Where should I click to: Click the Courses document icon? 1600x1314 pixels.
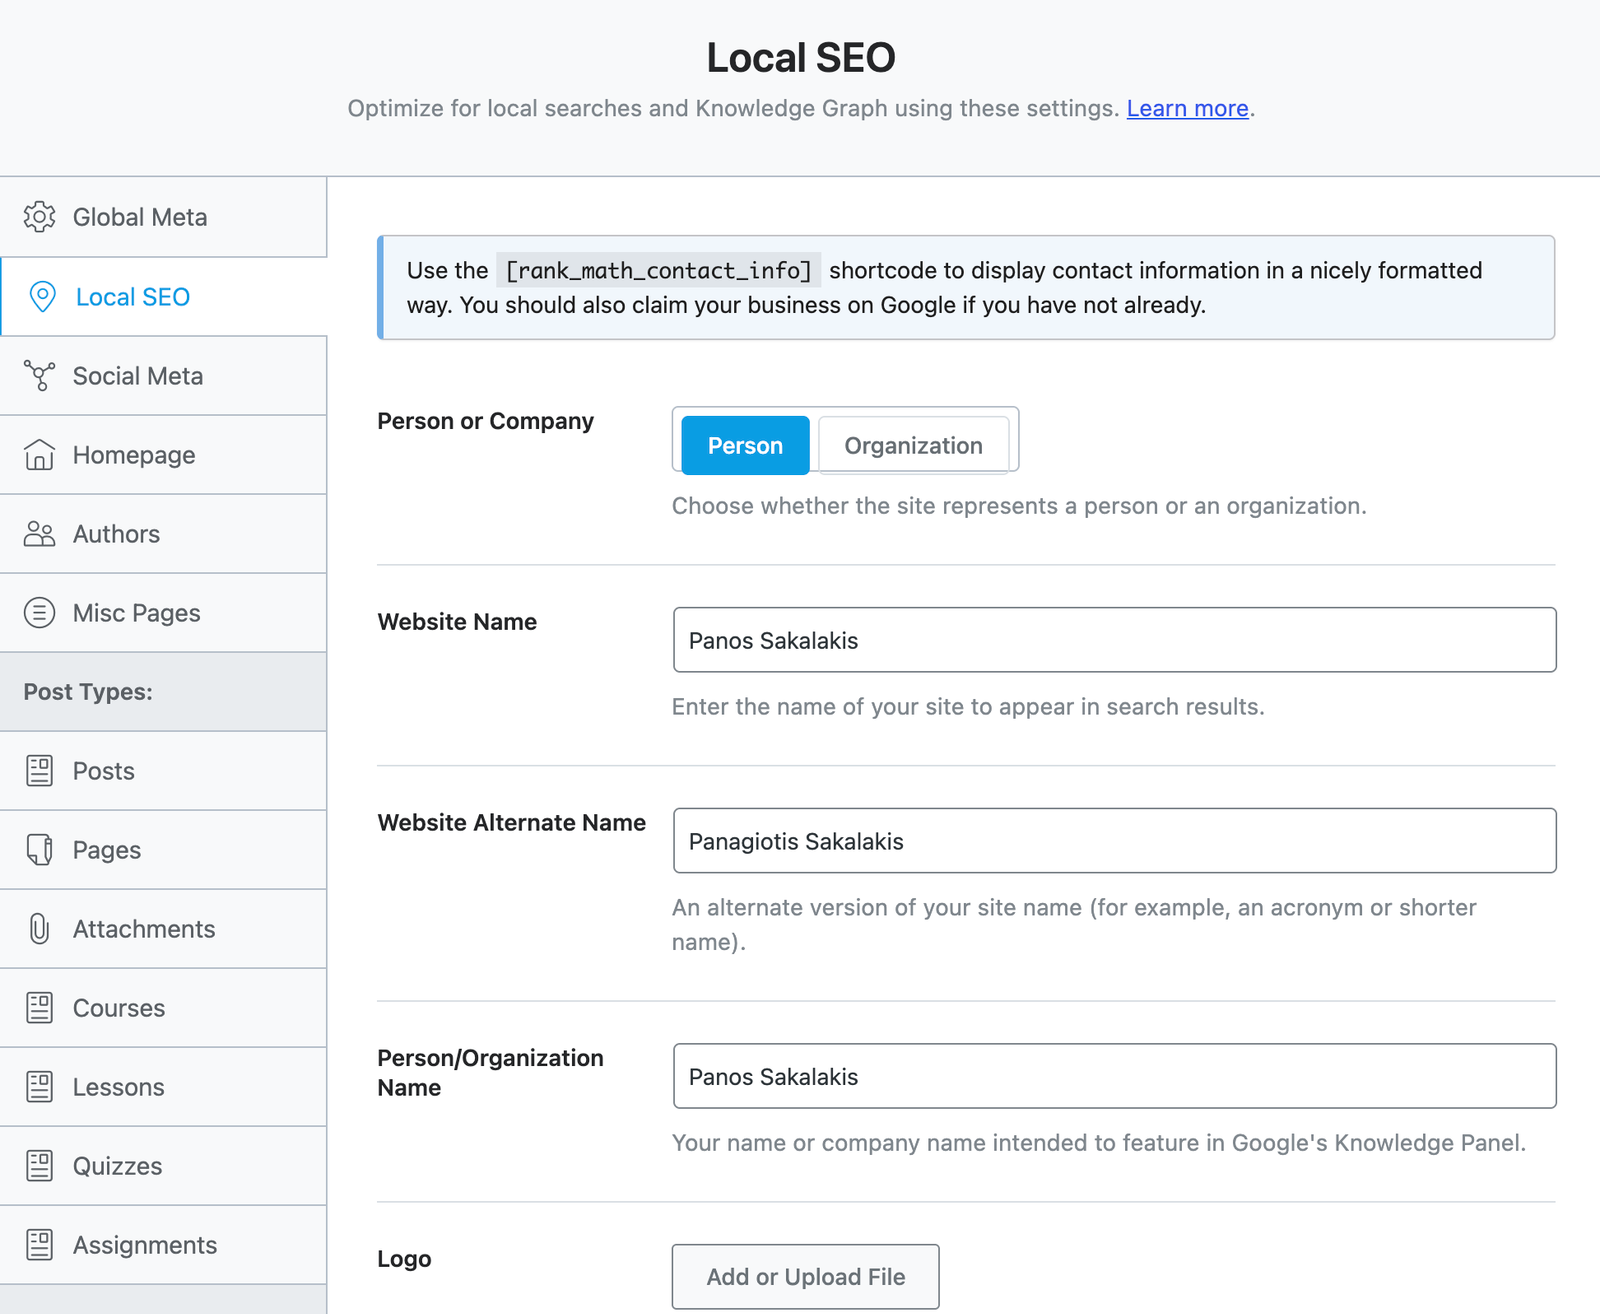pos(40,1008)
